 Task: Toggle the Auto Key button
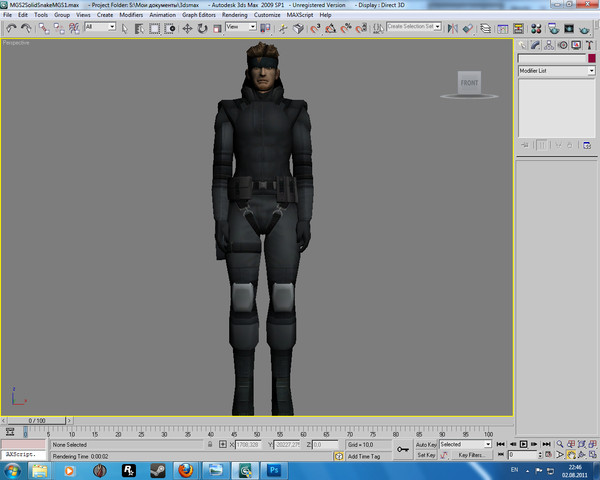[x=426, y=444]
